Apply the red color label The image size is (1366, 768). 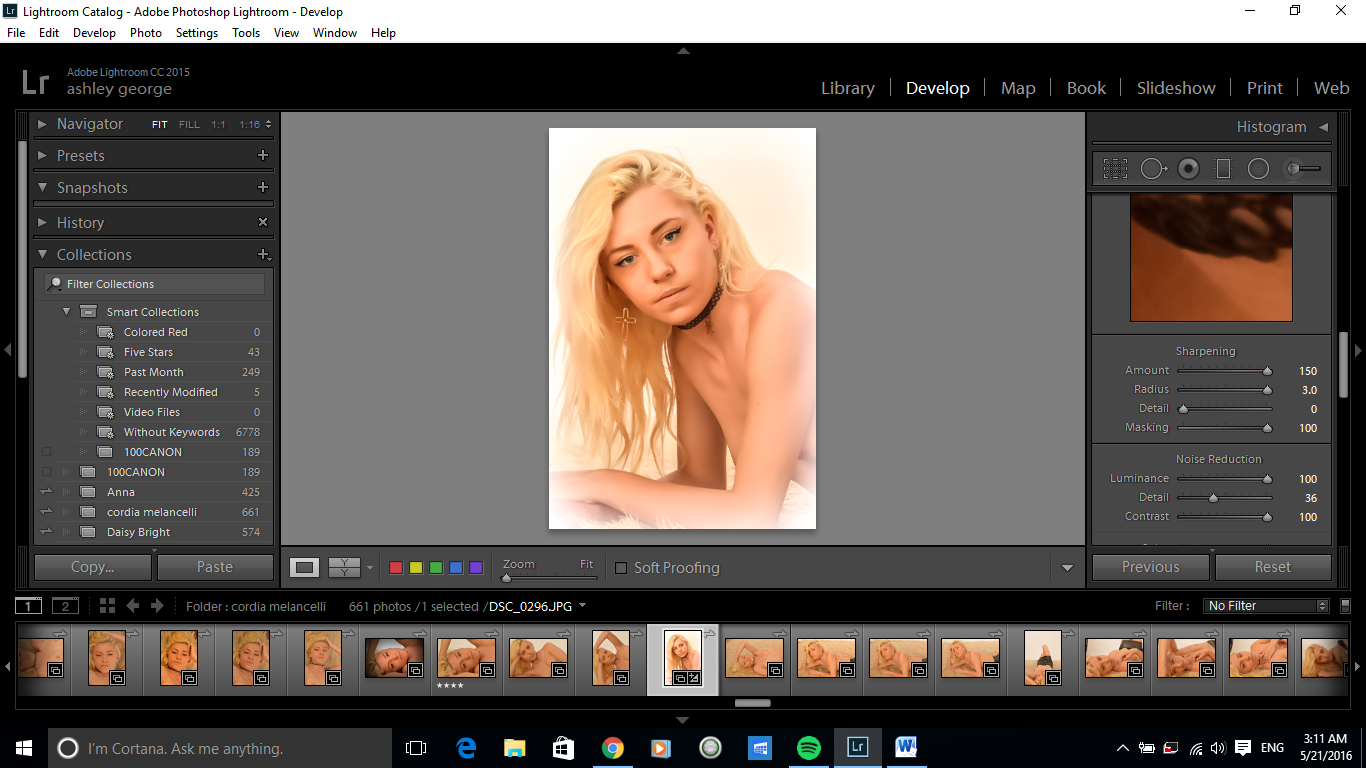(x=396, y=568)
